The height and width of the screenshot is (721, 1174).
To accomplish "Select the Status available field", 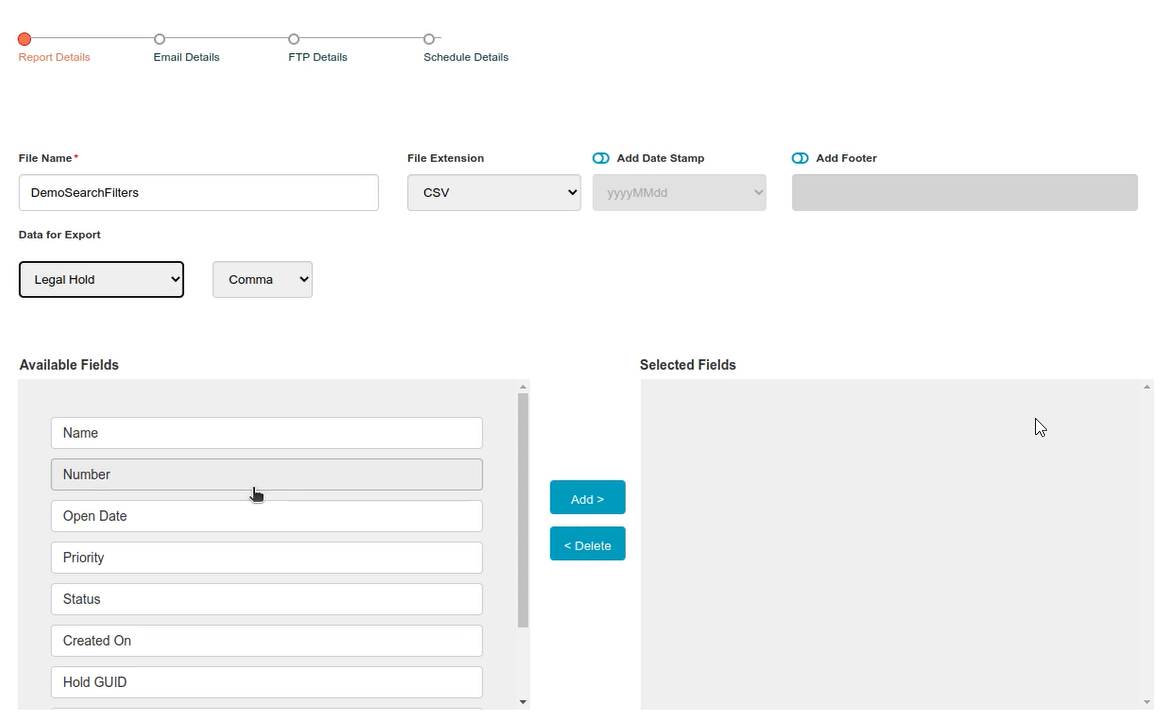I will 267,599.
